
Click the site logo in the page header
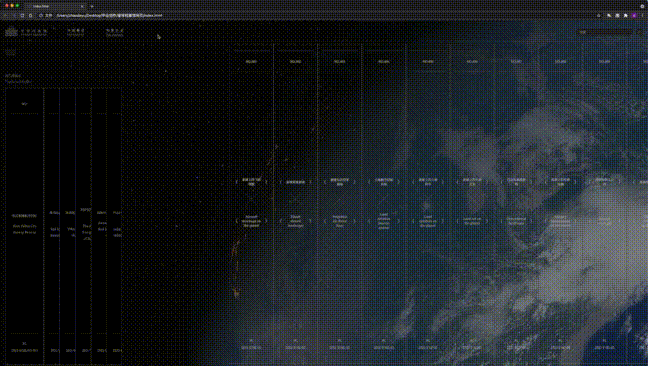(x=11, y=32)
